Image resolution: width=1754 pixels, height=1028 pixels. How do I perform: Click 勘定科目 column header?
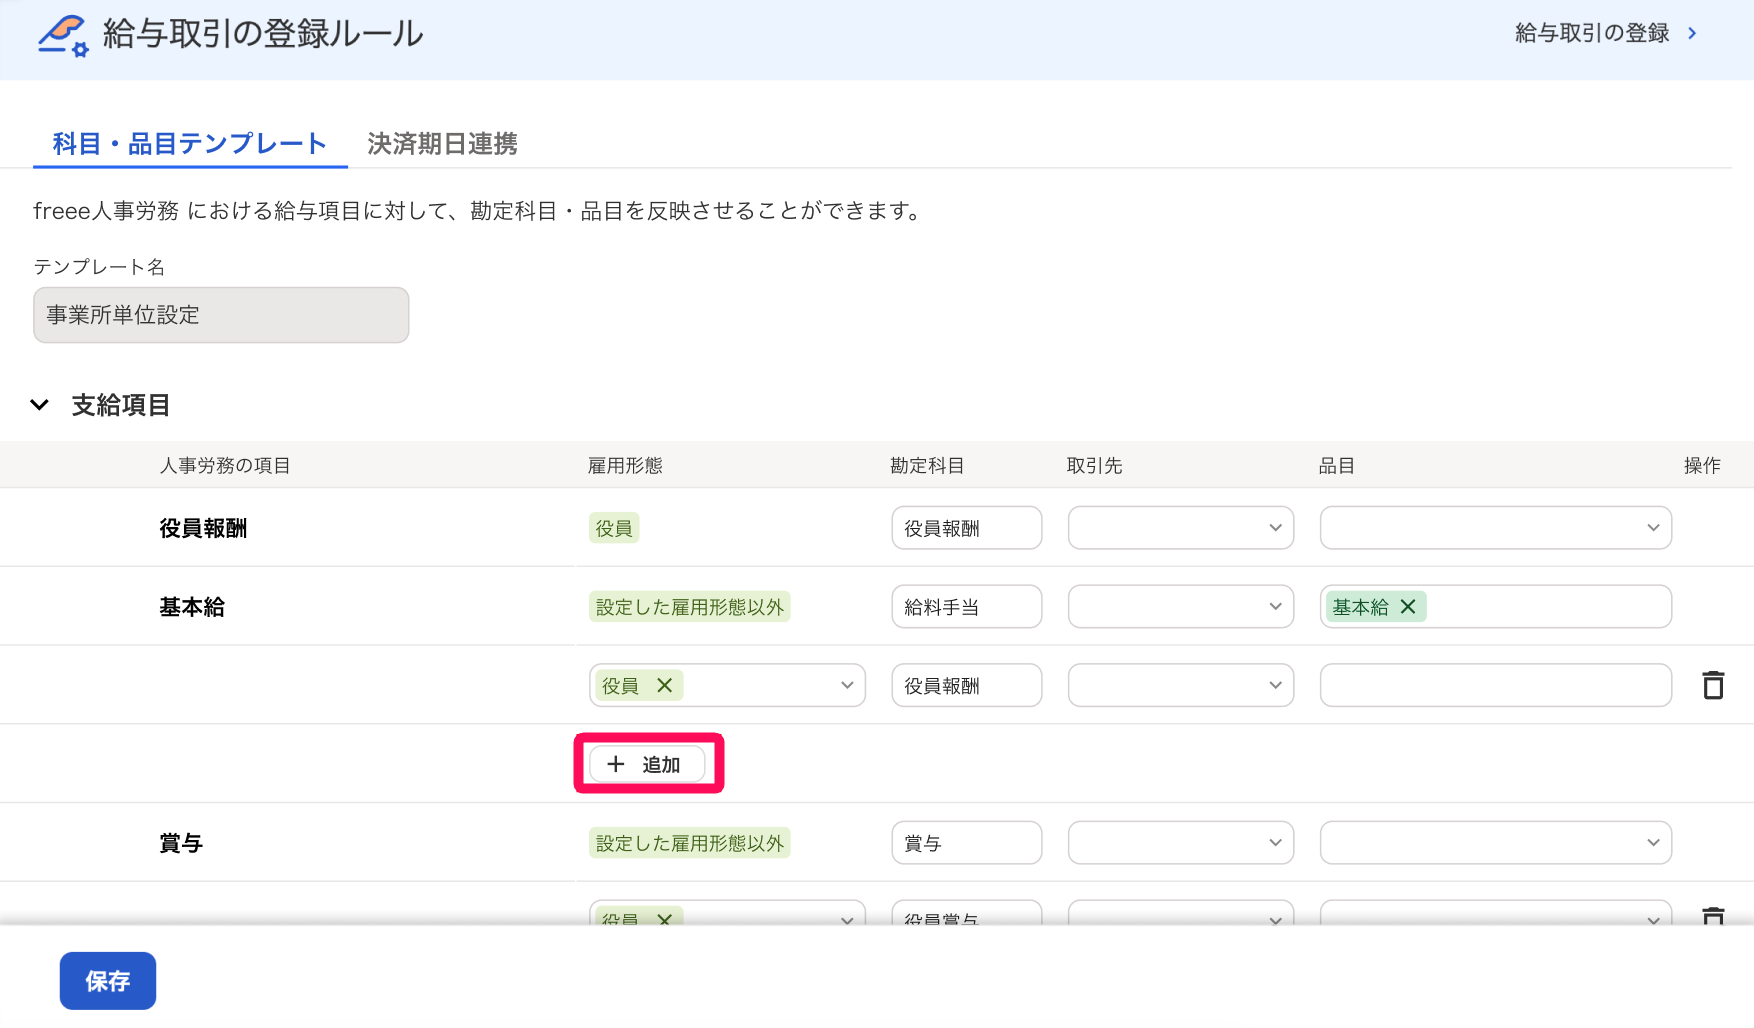pyautogui.click(x=927, y=465)
